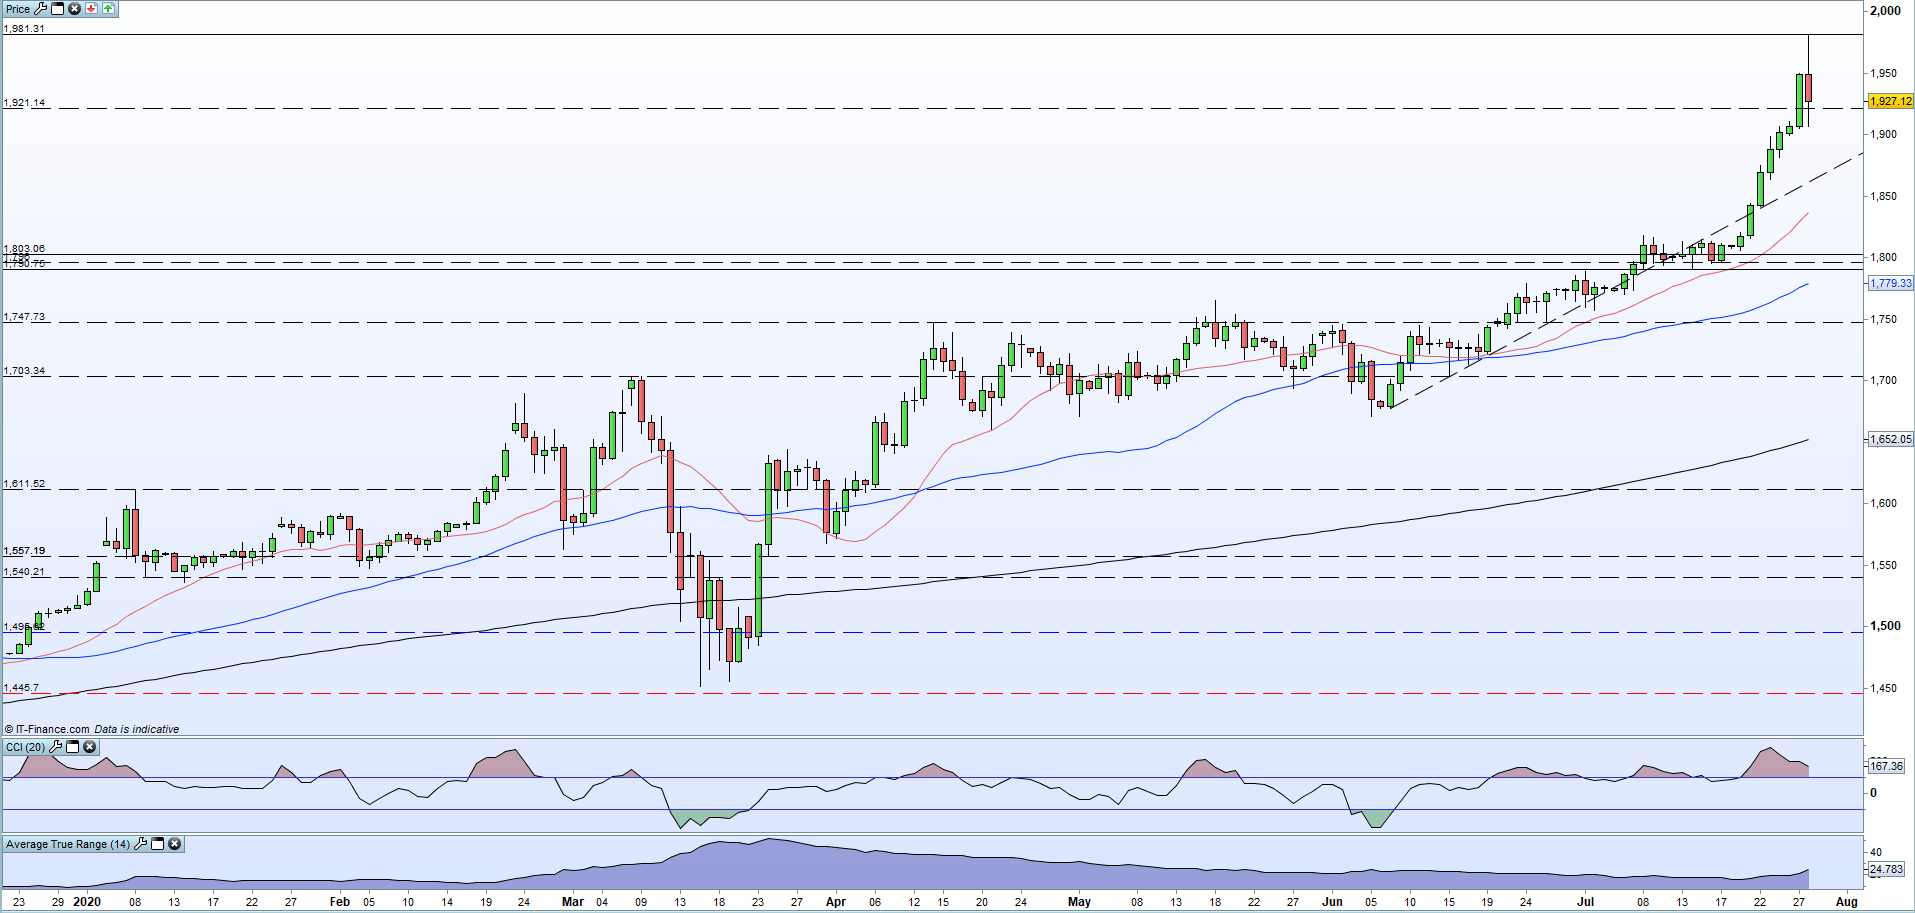1915x913 pixels.
Task: Click the Price panel title label
Action: tap(18, 9)
